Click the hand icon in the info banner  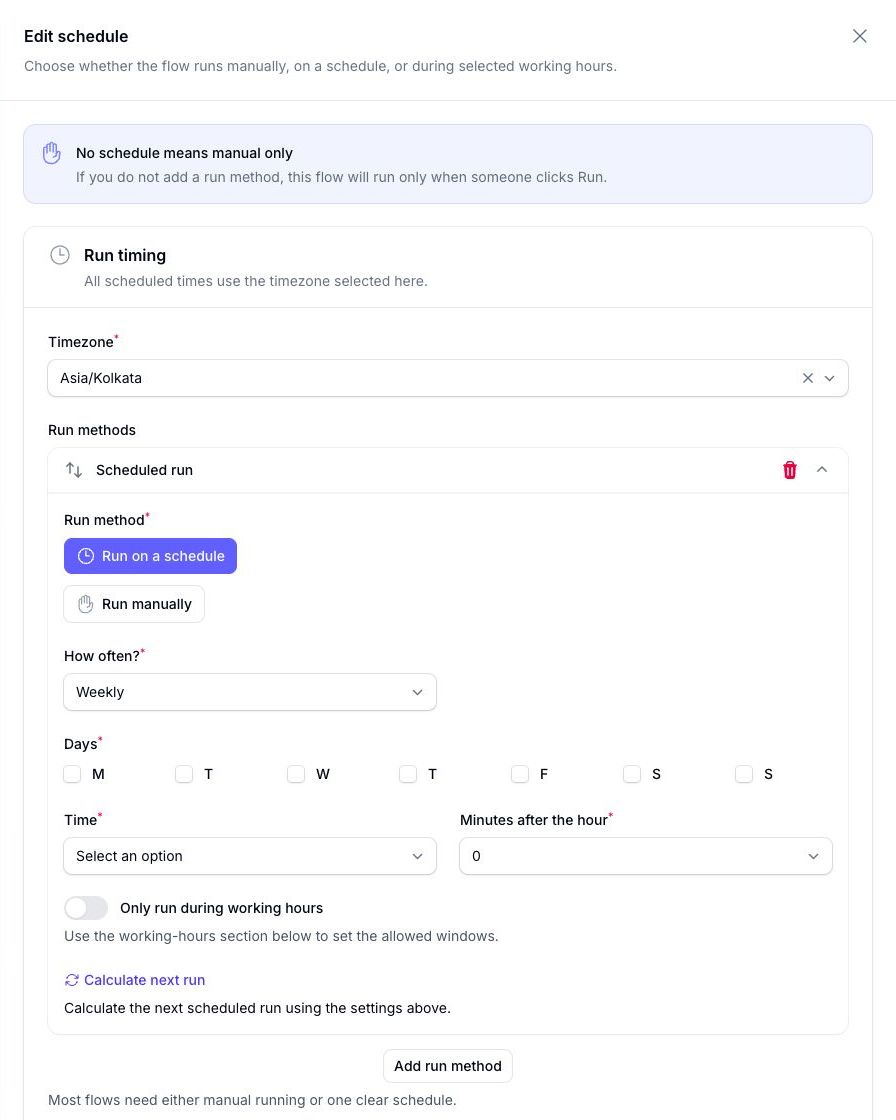point(51,153)
